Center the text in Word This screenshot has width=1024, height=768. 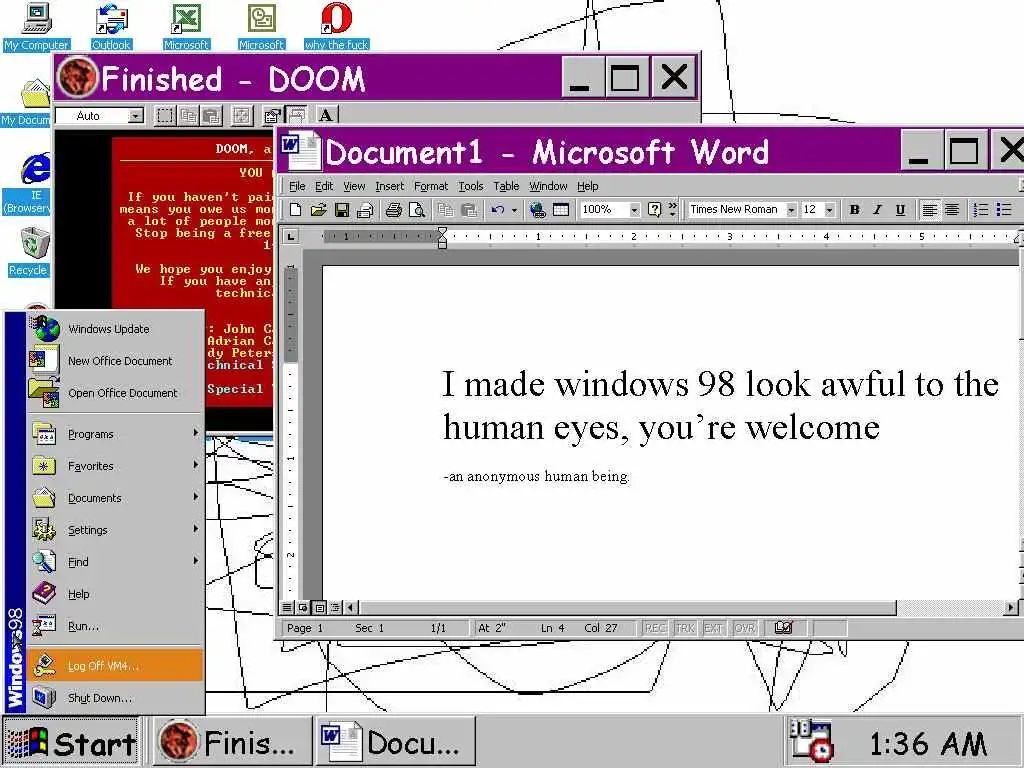[952, 210]
